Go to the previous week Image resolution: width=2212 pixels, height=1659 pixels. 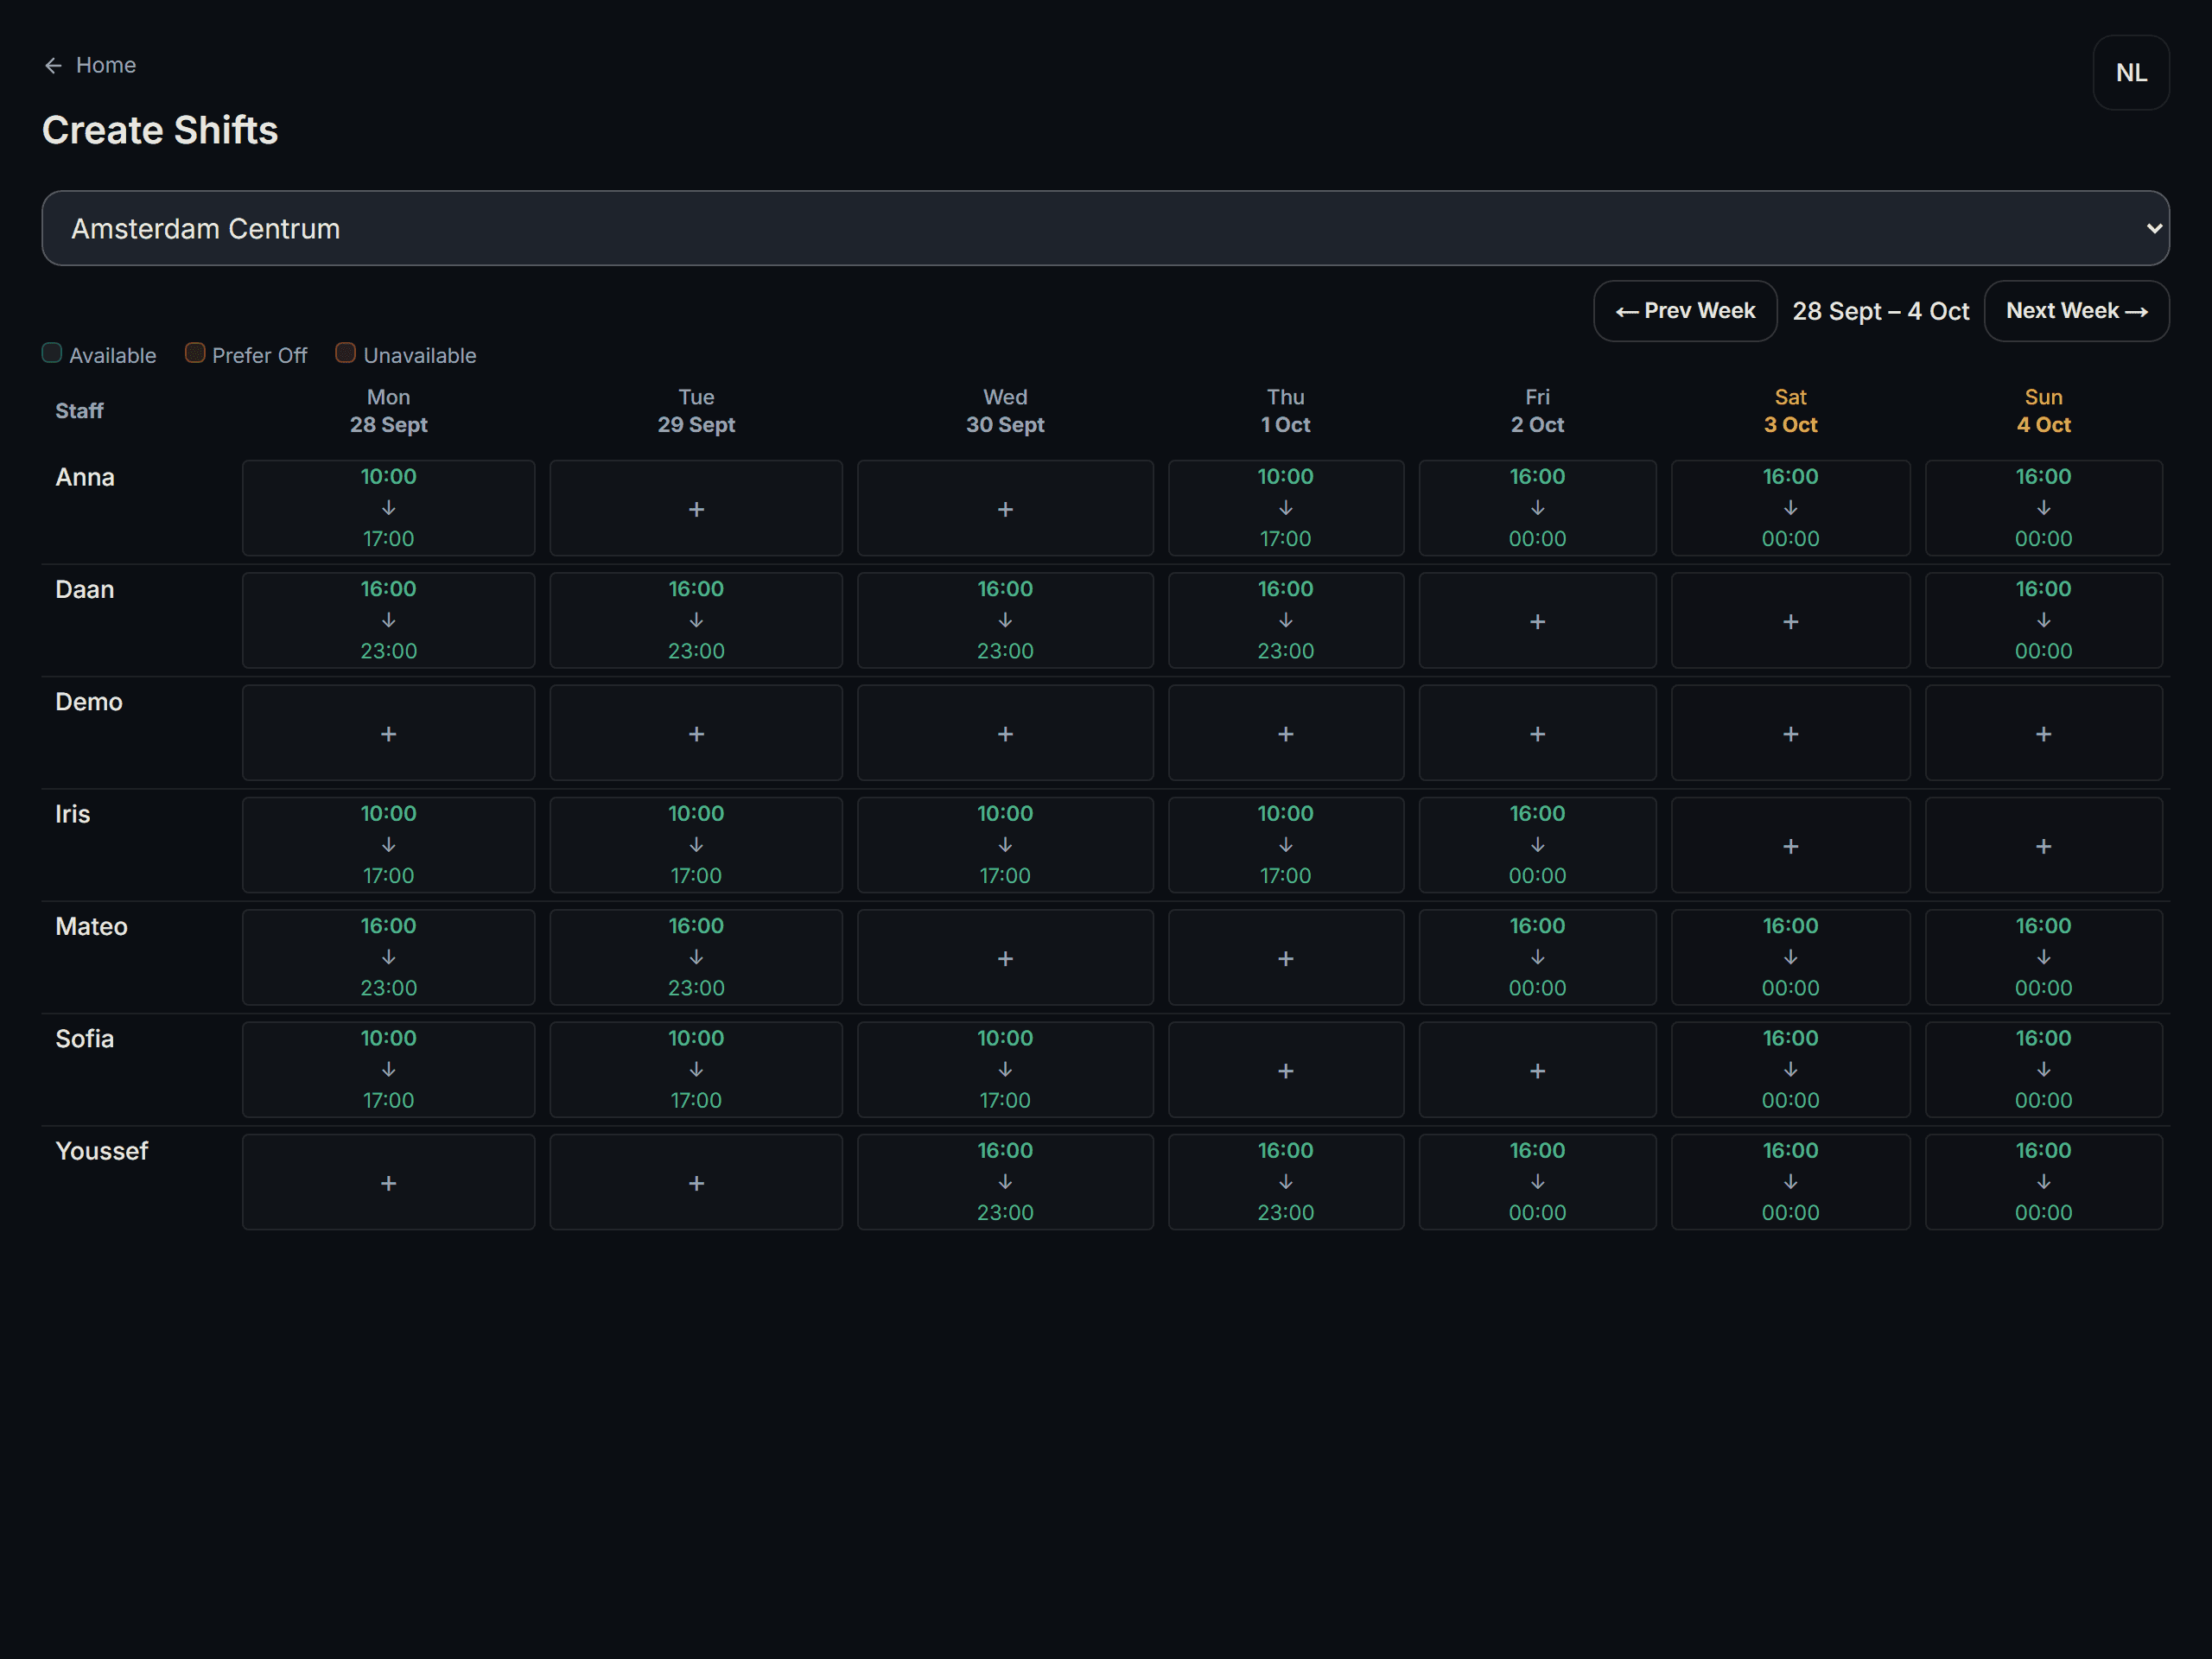(x=1685, y=311)
